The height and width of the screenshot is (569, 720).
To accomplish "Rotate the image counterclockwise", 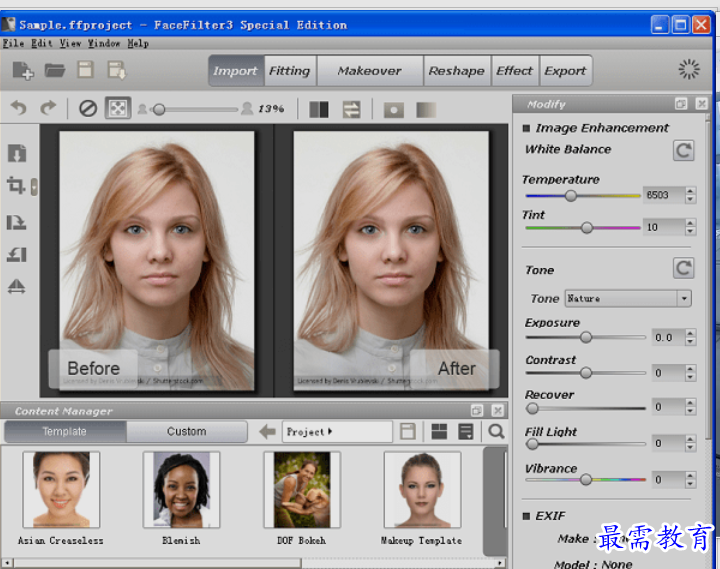I will point(17,254).
